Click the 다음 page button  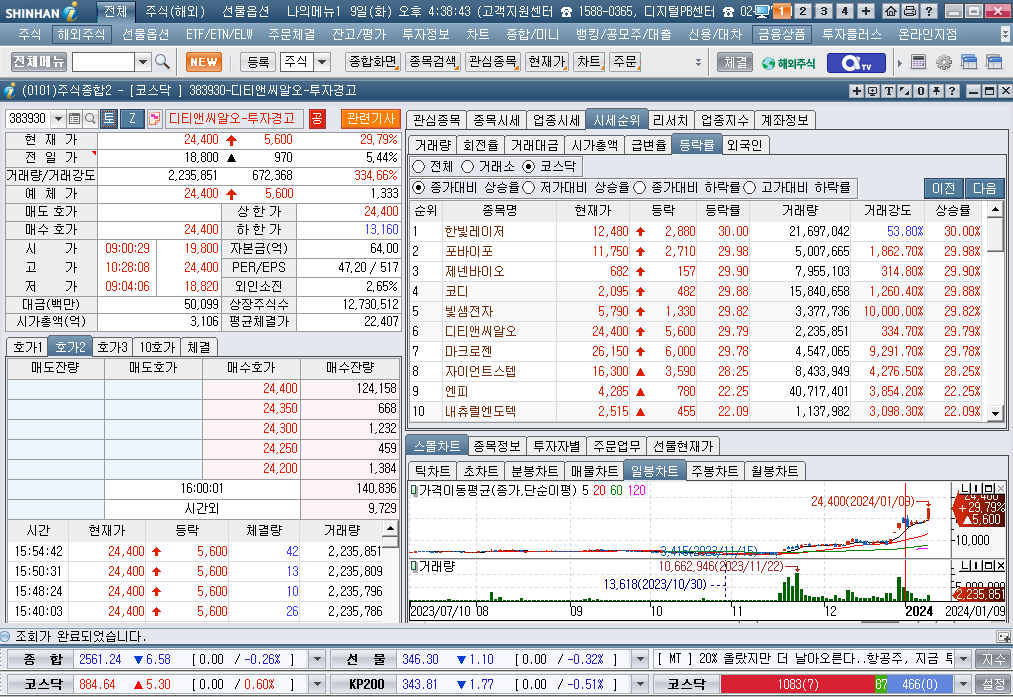pyautogui.click(x=985, y=188)
